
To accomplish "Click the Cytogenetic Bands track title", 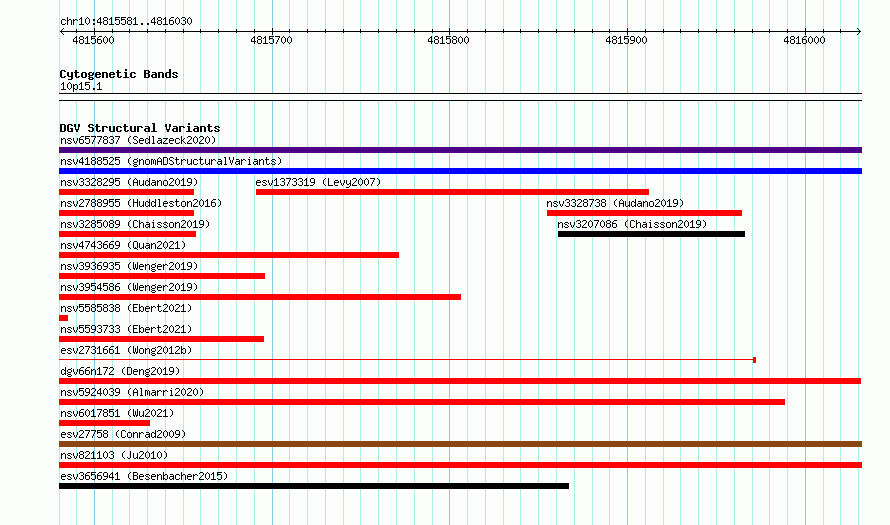I will tap(119, 74).
